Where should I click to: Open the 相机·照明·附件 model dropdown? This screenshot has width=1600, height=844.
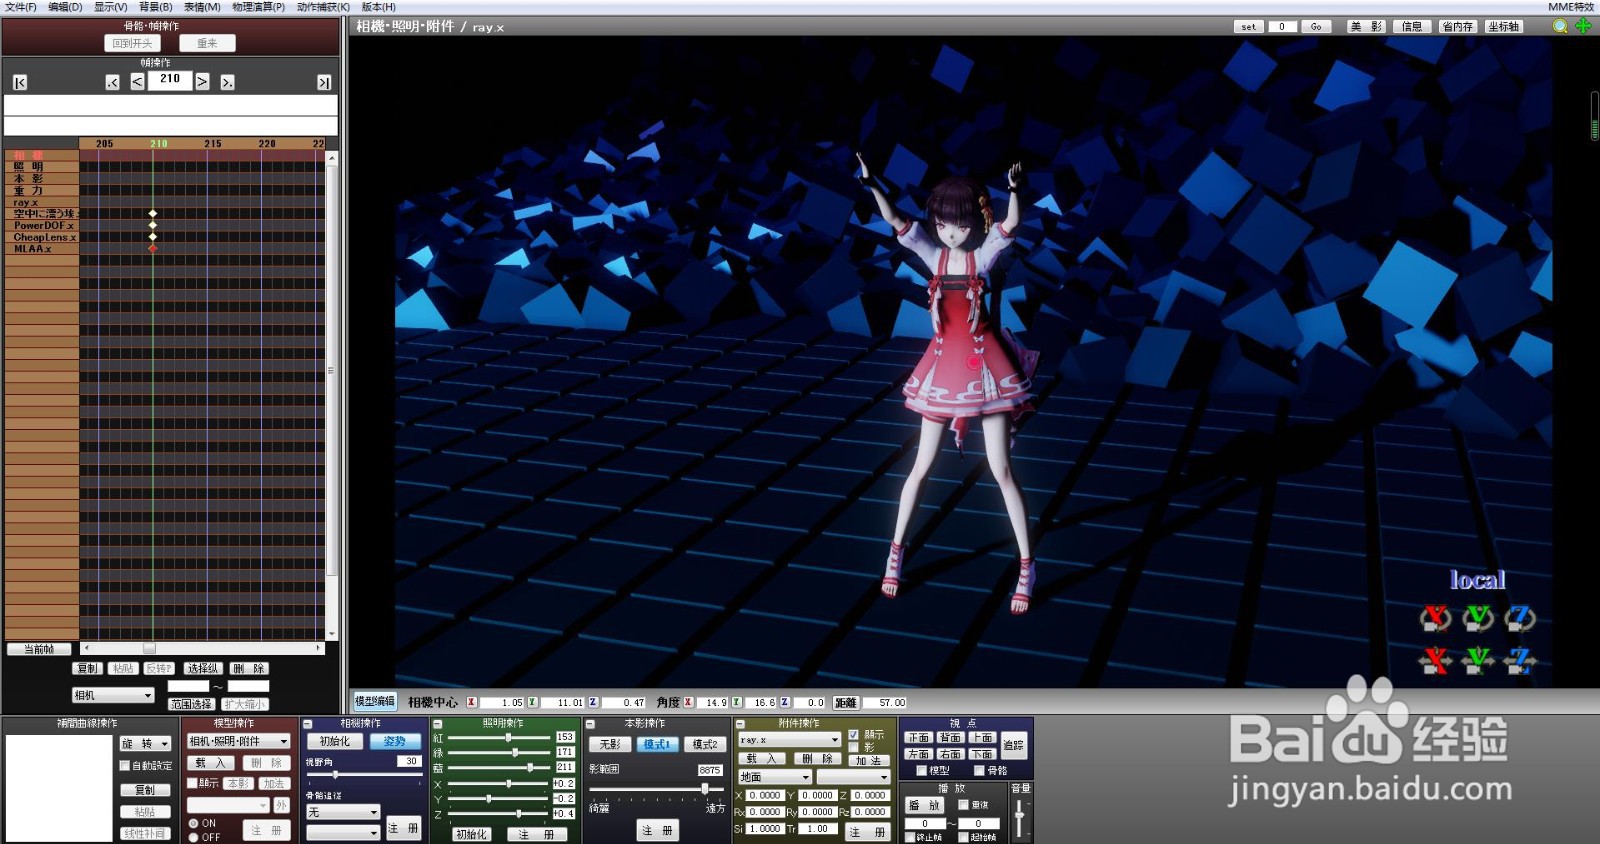coord(239,741)
